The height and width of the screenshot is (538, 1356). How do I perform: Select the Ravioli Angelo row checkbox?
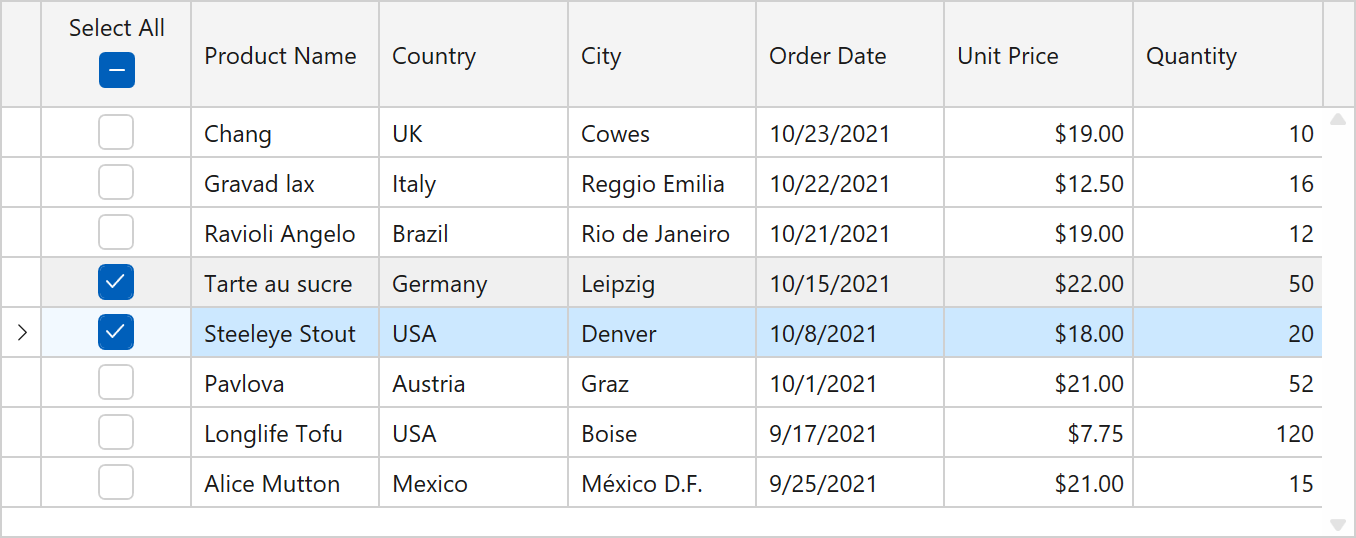[116, 233]
